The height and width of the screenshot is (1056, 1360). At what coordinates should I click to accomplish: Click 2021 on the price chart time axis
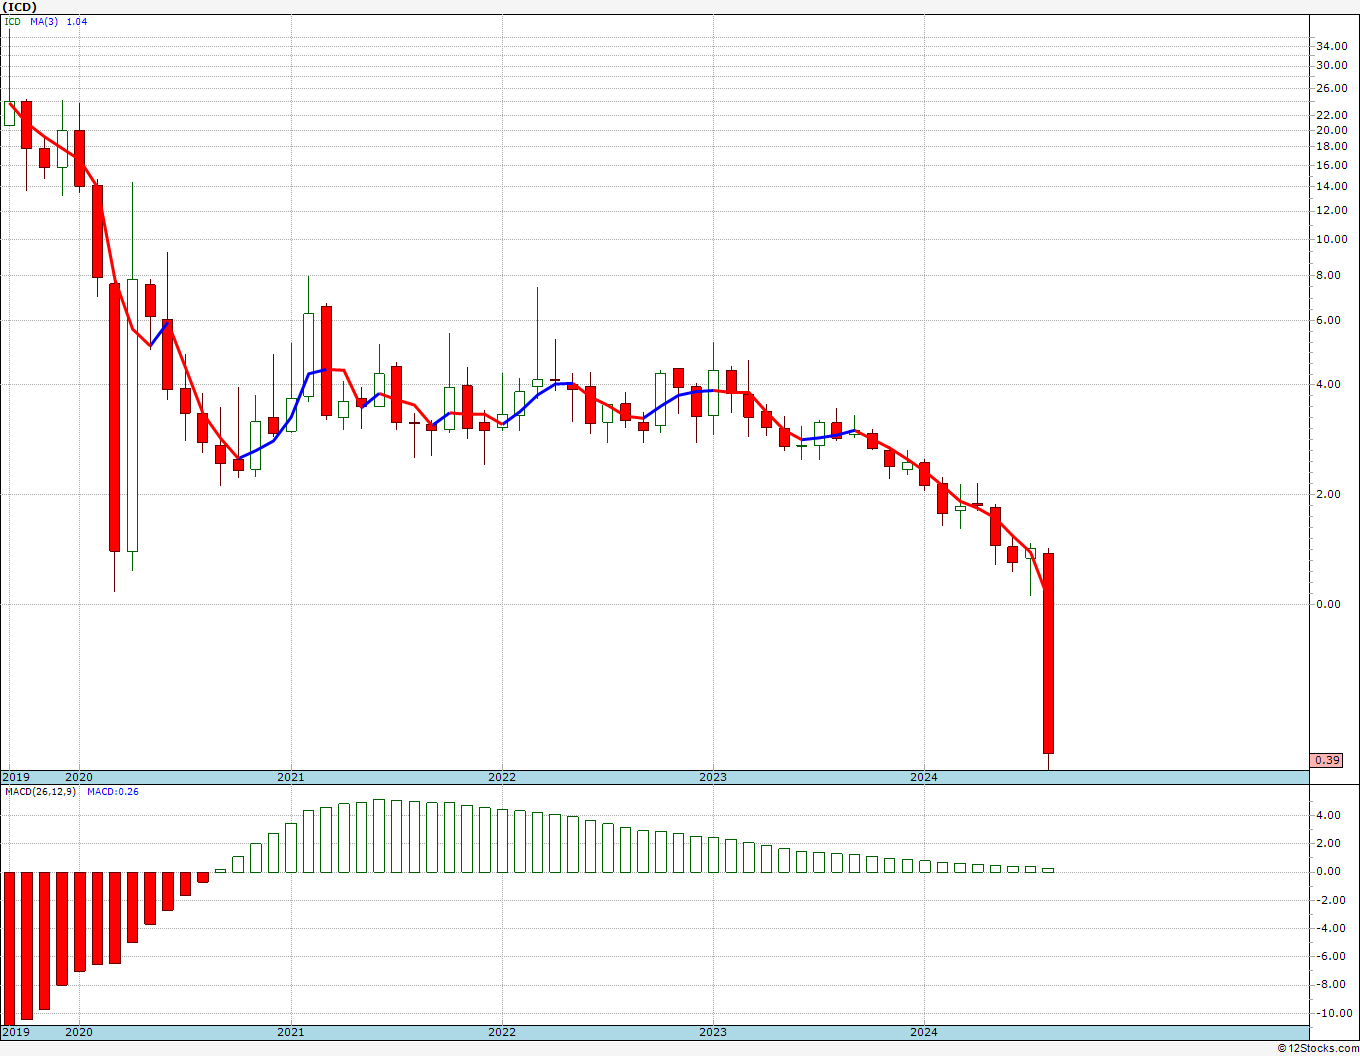[291, 777]
